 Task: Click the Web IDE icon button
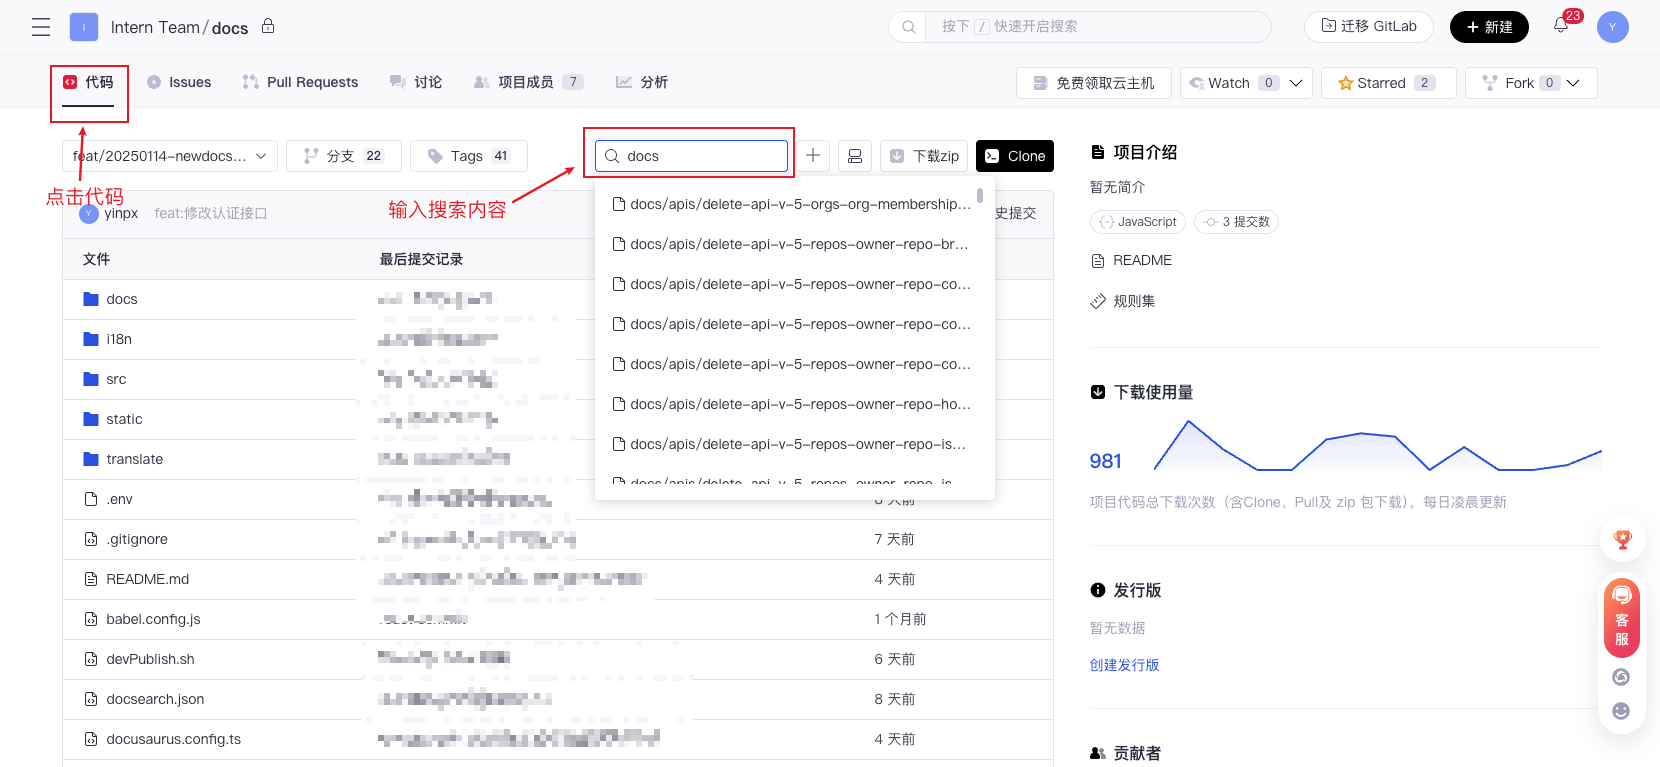click(x=855, y=156)
